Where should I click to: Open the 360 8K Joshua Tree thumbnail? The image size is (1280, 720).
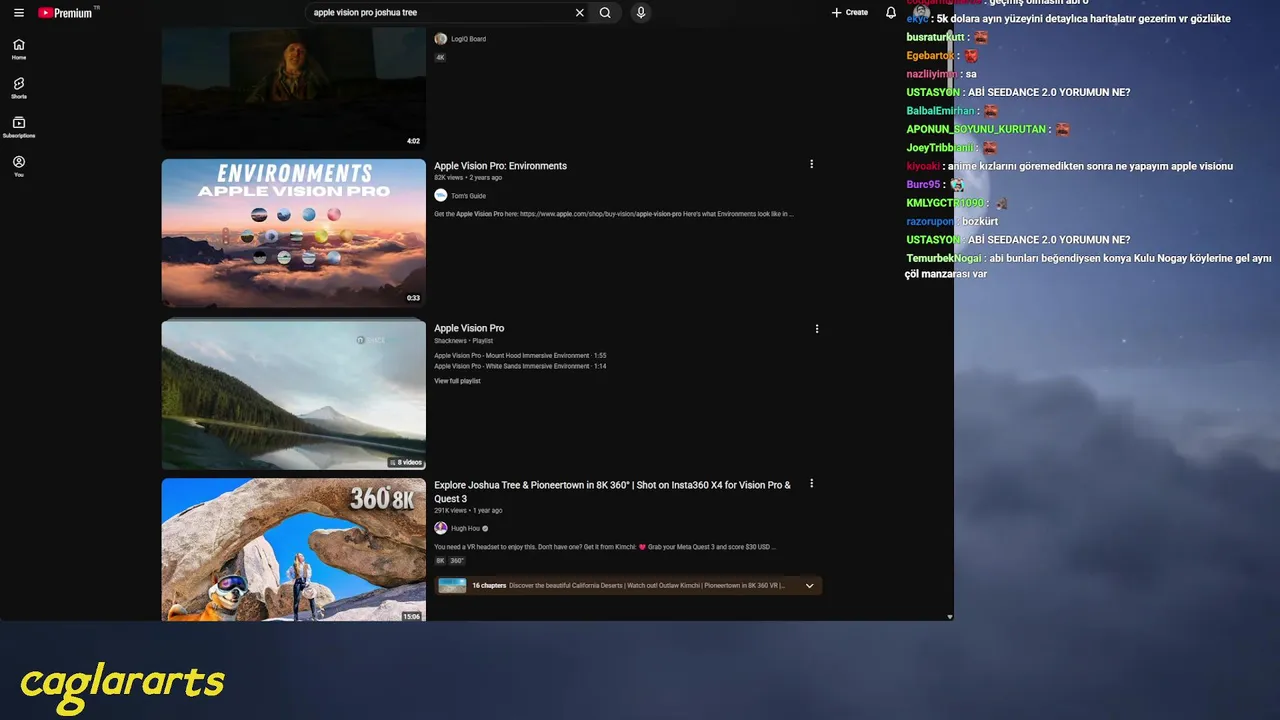click(x=294, y=549)
